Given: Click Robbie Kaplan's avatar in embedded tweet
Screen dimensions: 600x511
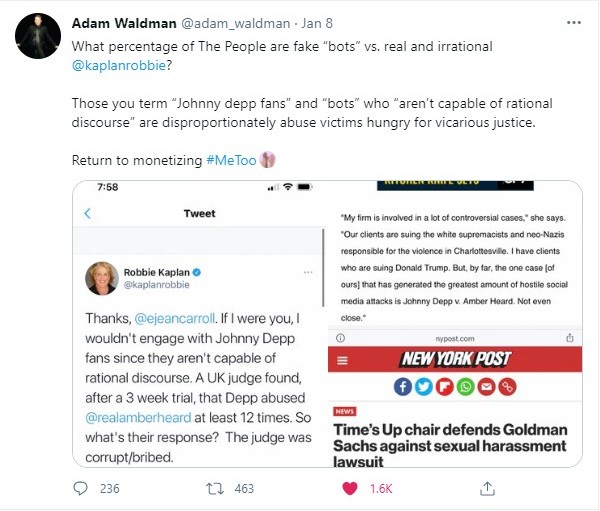Looking at the screenshot, I should pos(102,278).
